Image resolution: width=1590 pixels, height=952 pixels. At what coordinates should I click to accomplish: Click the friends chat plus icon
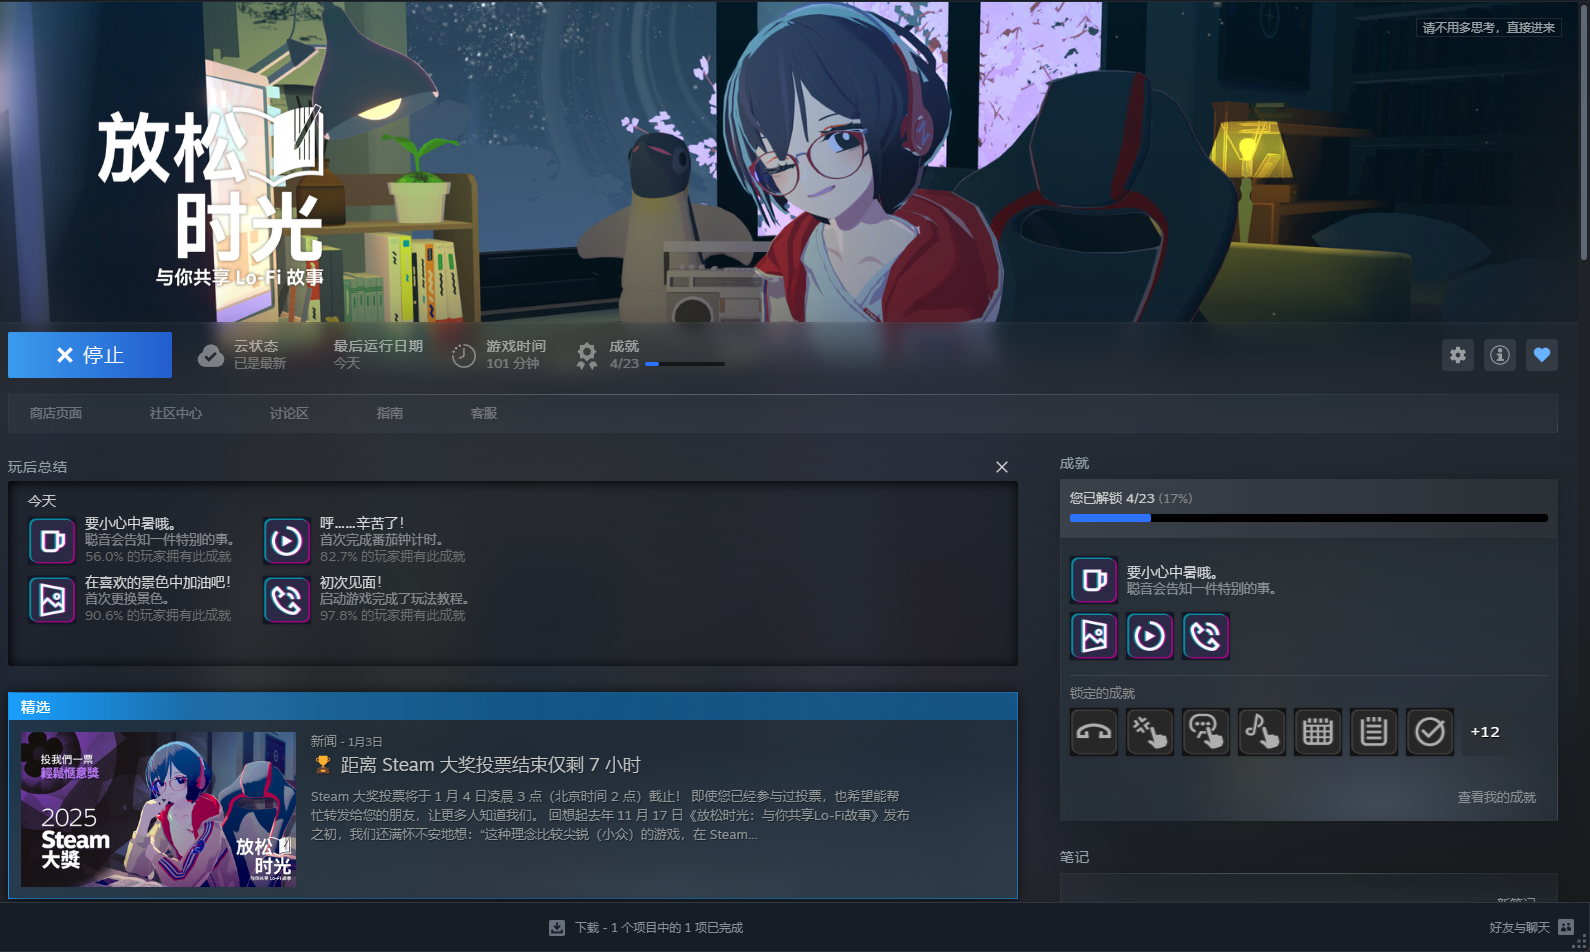1566,928
